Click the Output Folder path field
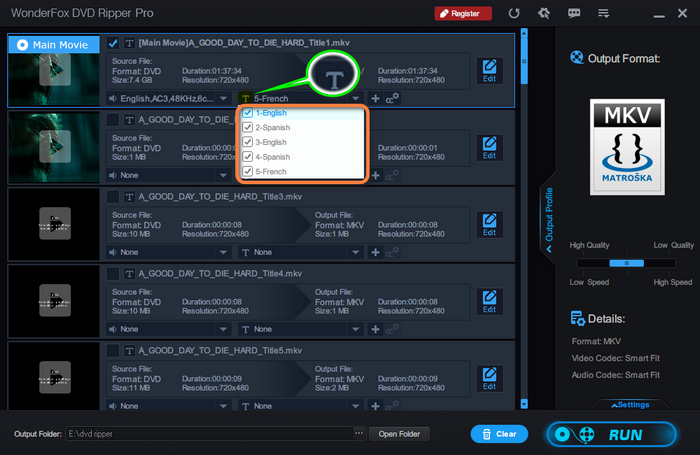Image resolution: width=700 pixels, height=455 pixels. (x=209, y=434)
